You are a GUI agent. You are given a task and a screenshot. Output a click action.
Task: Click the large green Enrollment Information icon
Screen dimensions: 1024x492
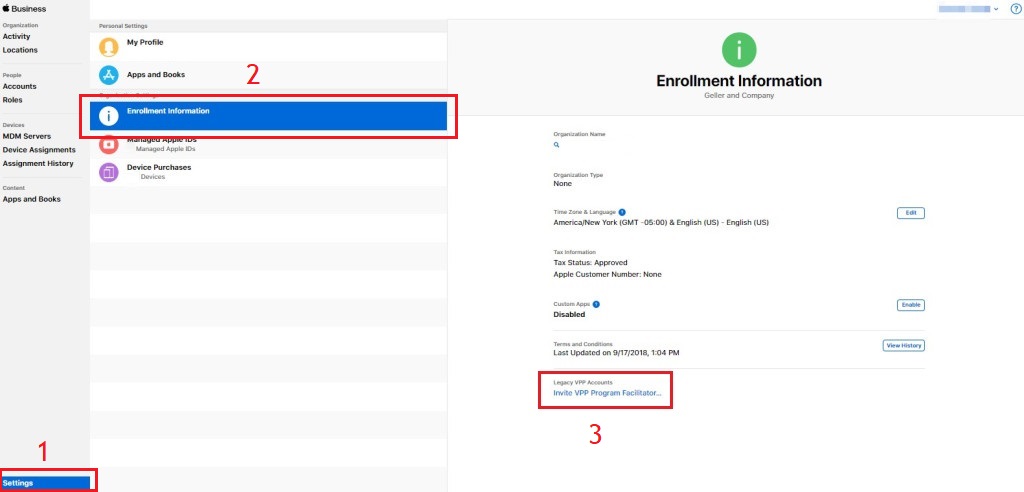tap(739, 50)
